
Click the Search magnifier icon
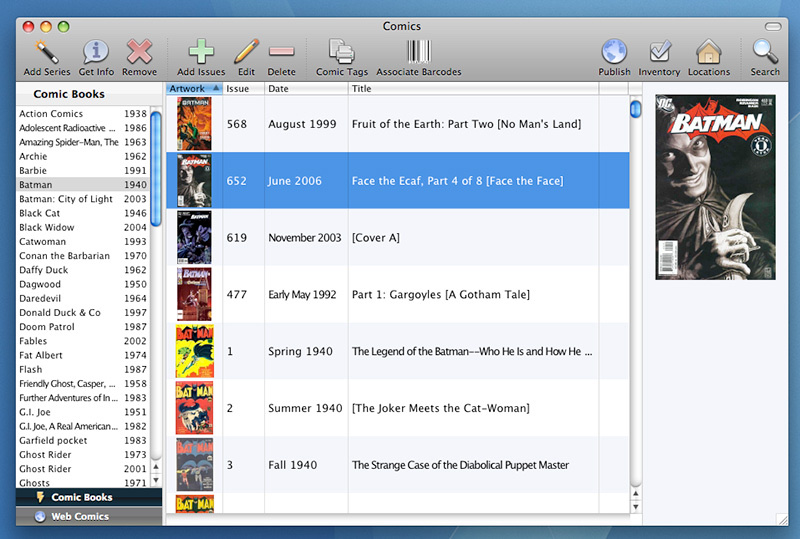click(x=765, y=52)
